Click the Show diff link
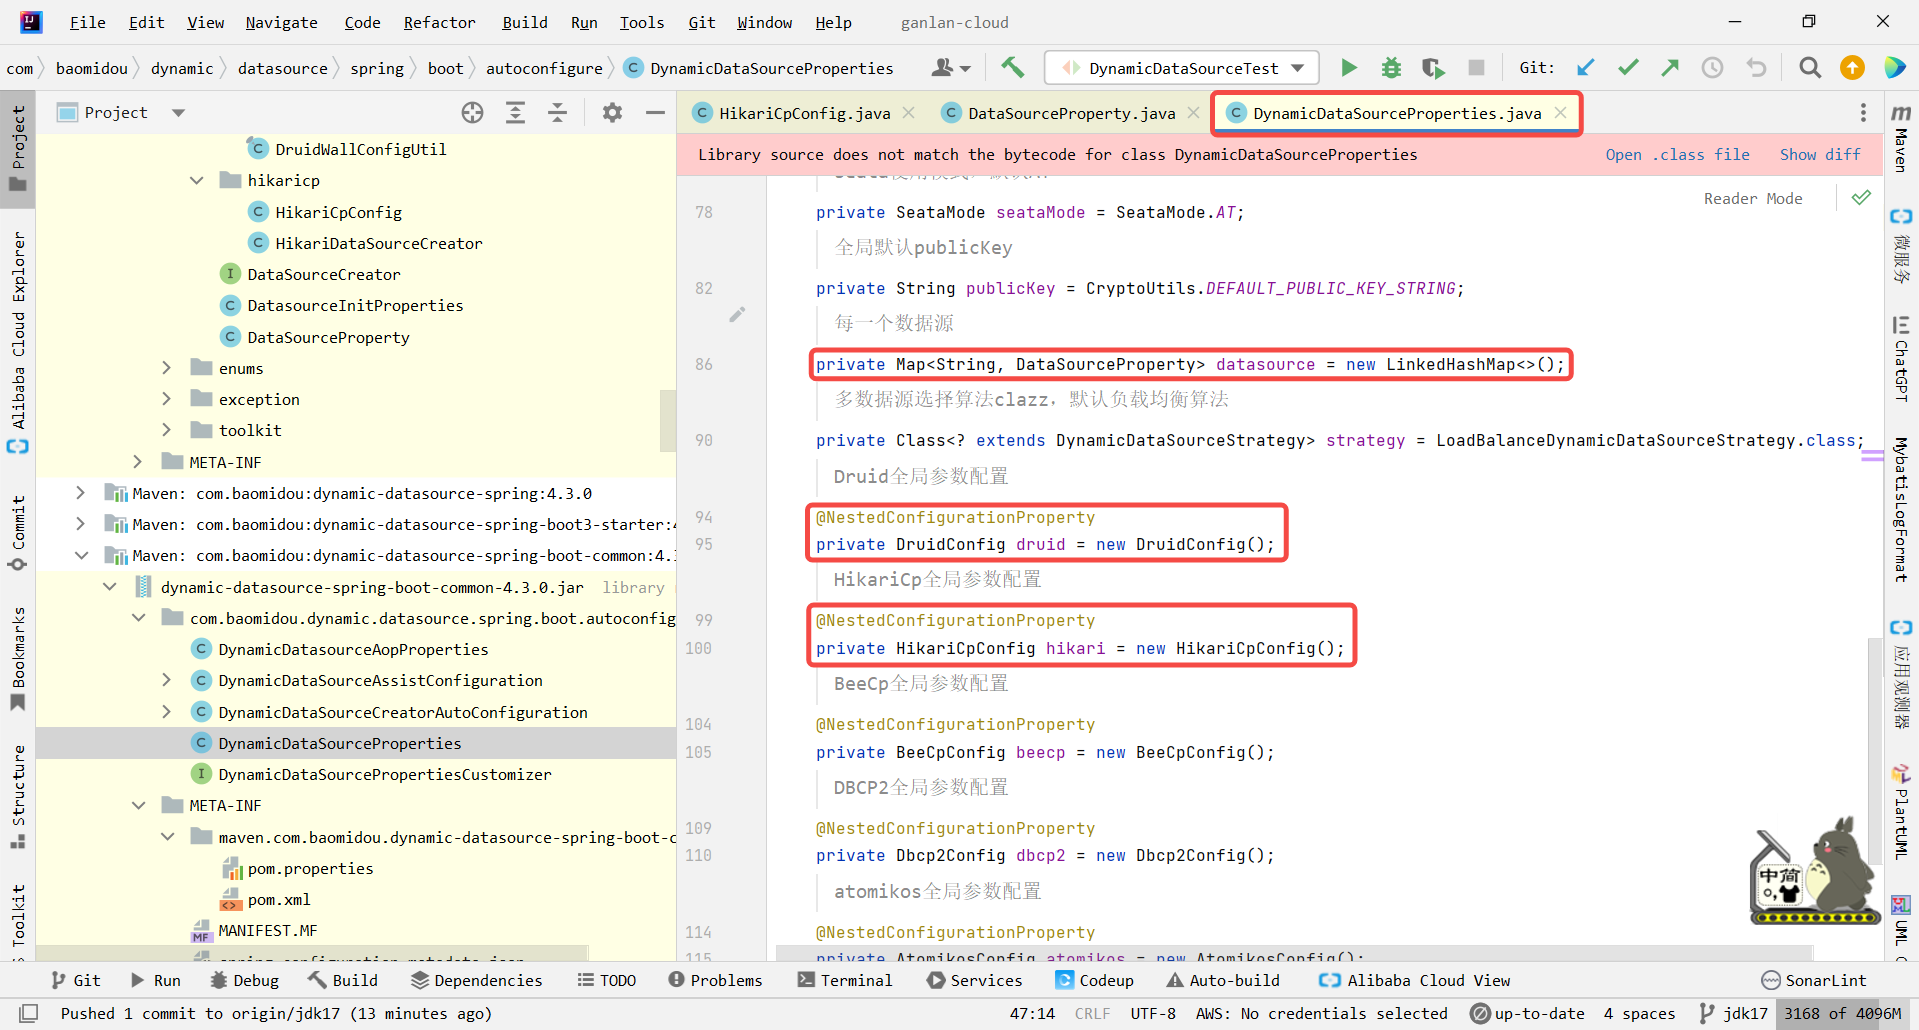 [1820, 154]
